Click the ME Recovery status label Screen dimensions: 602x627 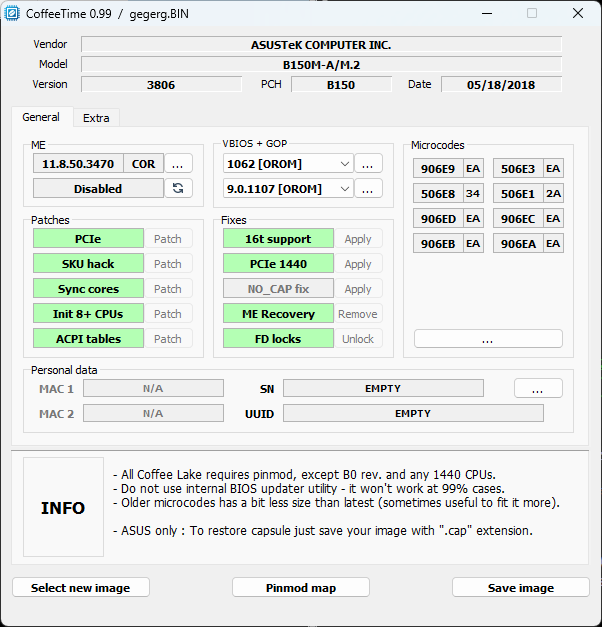[x=278, y=314]
